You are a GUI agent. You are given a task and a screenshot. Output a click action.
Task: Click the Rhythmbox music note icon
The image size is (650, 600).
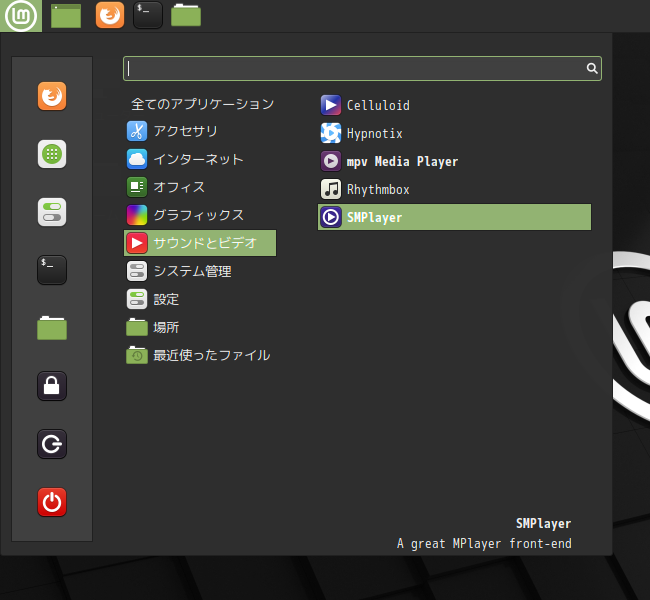point(331,189)
